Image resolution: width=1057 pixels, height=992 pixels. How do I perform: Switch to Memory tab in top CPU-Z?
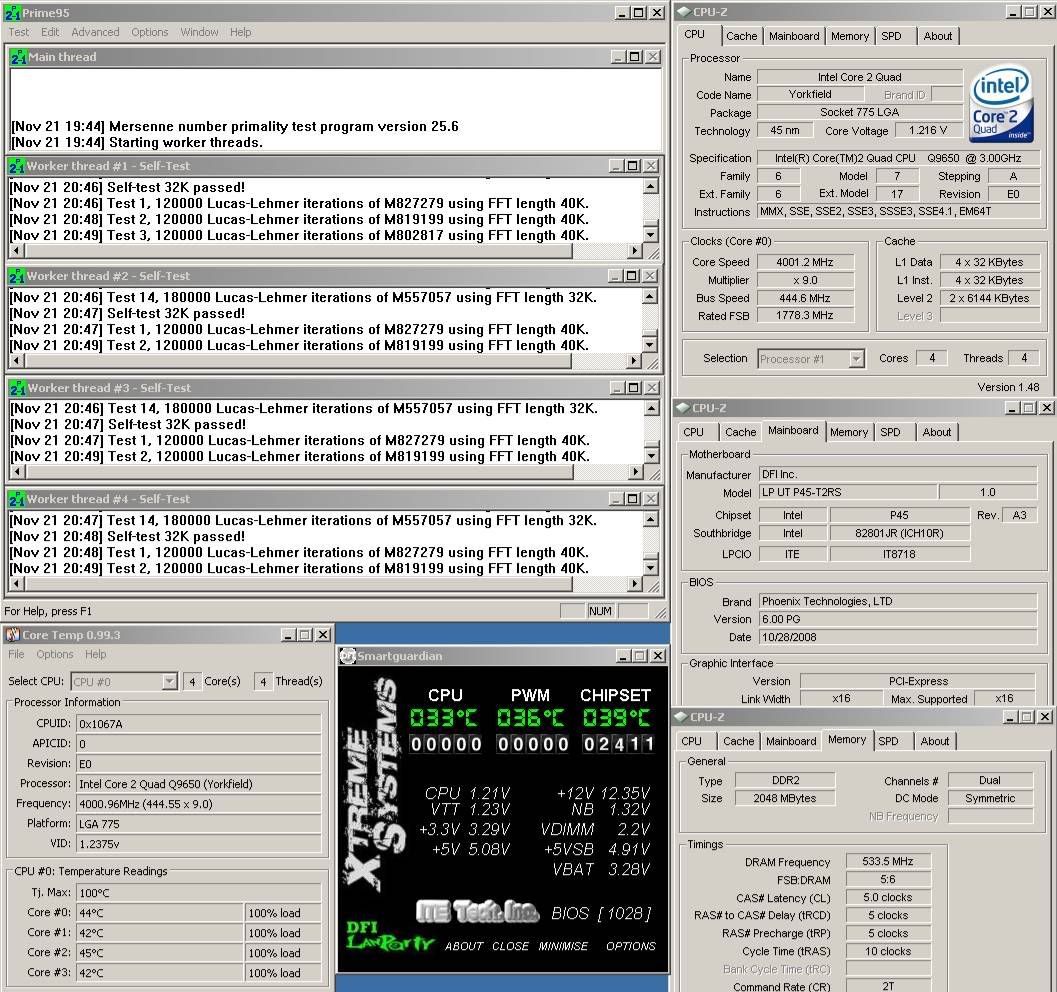(849, 36)
